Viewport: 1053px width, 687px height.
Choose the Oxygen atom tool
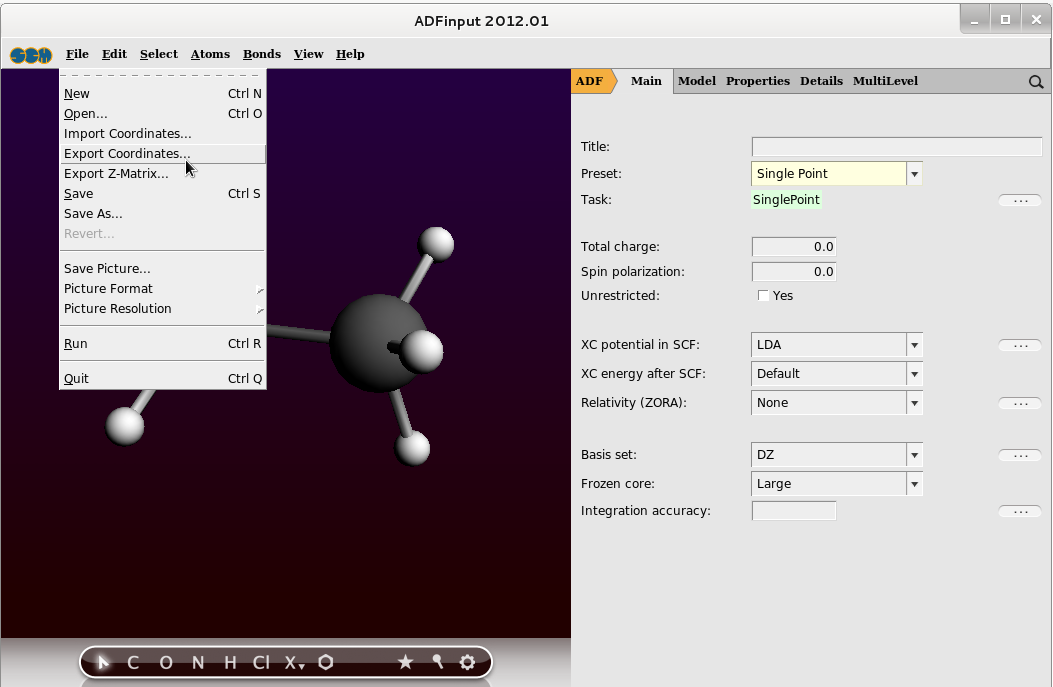coord(165,662)
